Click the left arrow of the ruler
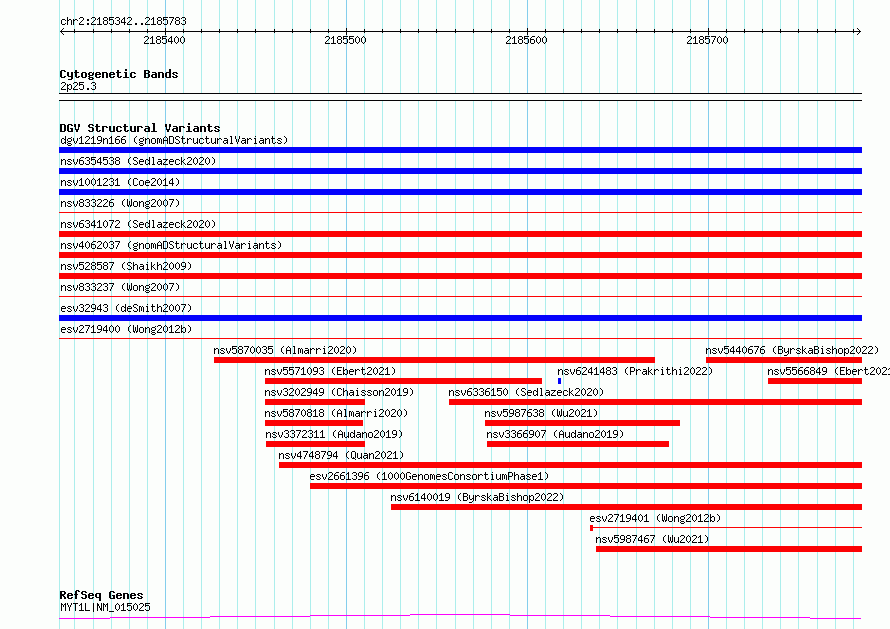The image size is (890, 629). [x=62, y=32]
